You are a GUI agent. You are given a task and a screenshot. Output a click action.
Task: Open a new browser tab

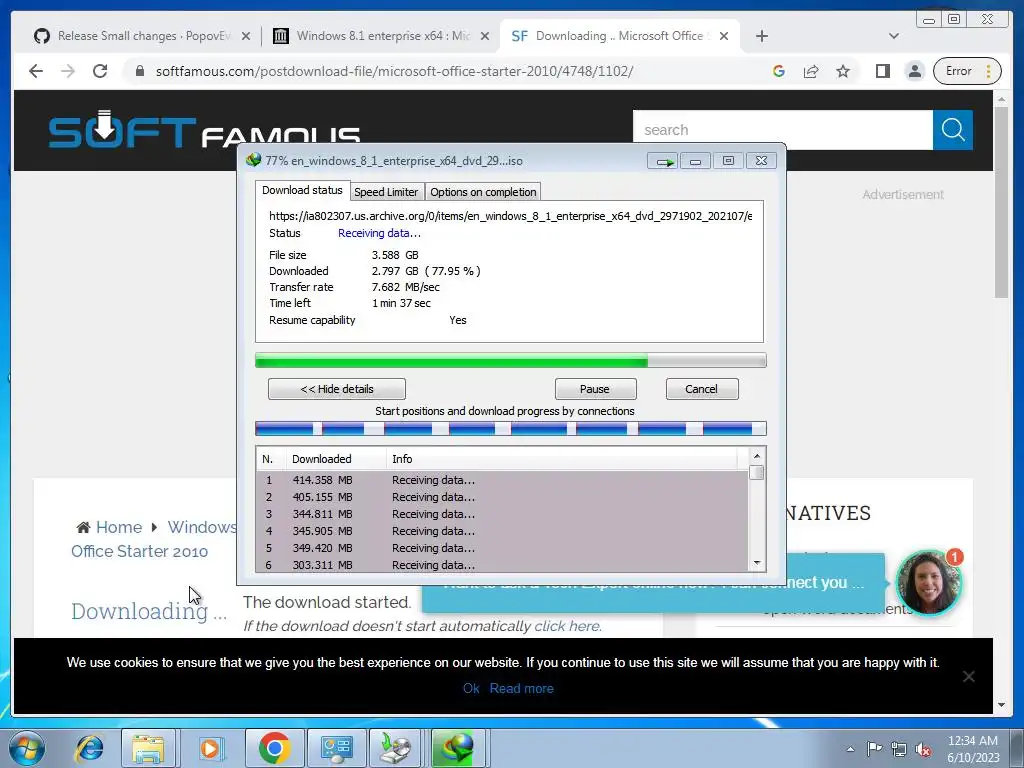point(761,36)
